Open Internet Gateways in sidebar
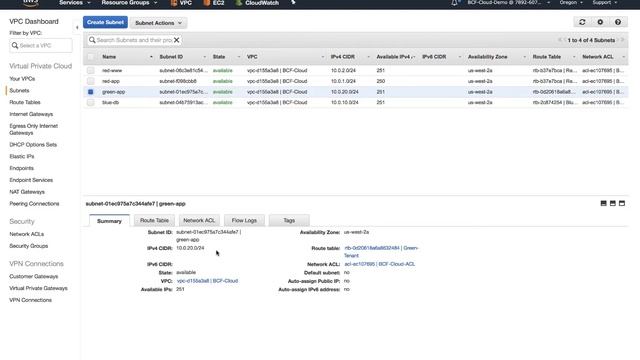Image resolution: width=640 pixels, height=360 pixels. [31, 114]
